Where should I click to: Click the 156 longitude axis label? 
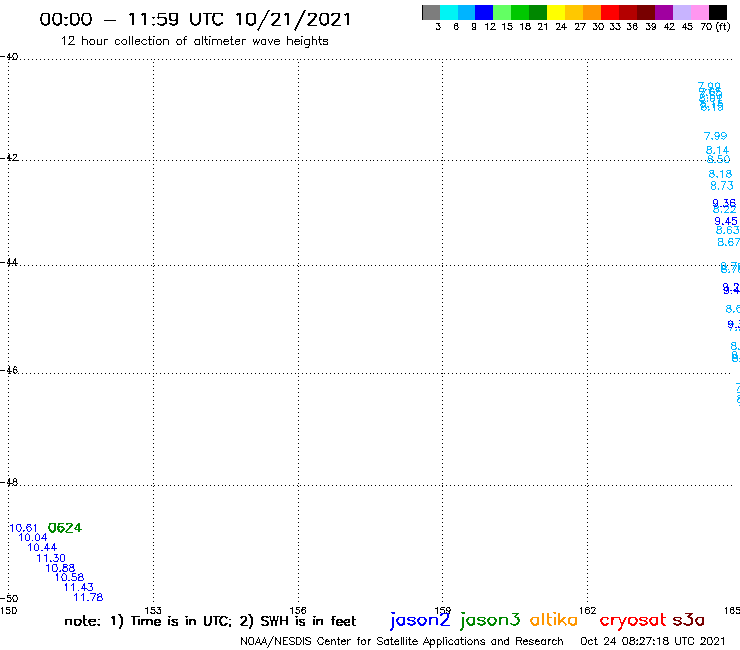click(x=298, y=610)
